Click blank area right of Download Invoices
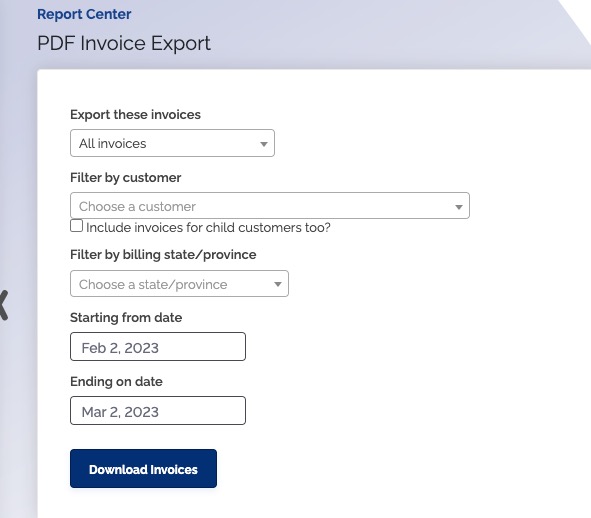This screenshot has width=591, height=518. tap(377, 469)
